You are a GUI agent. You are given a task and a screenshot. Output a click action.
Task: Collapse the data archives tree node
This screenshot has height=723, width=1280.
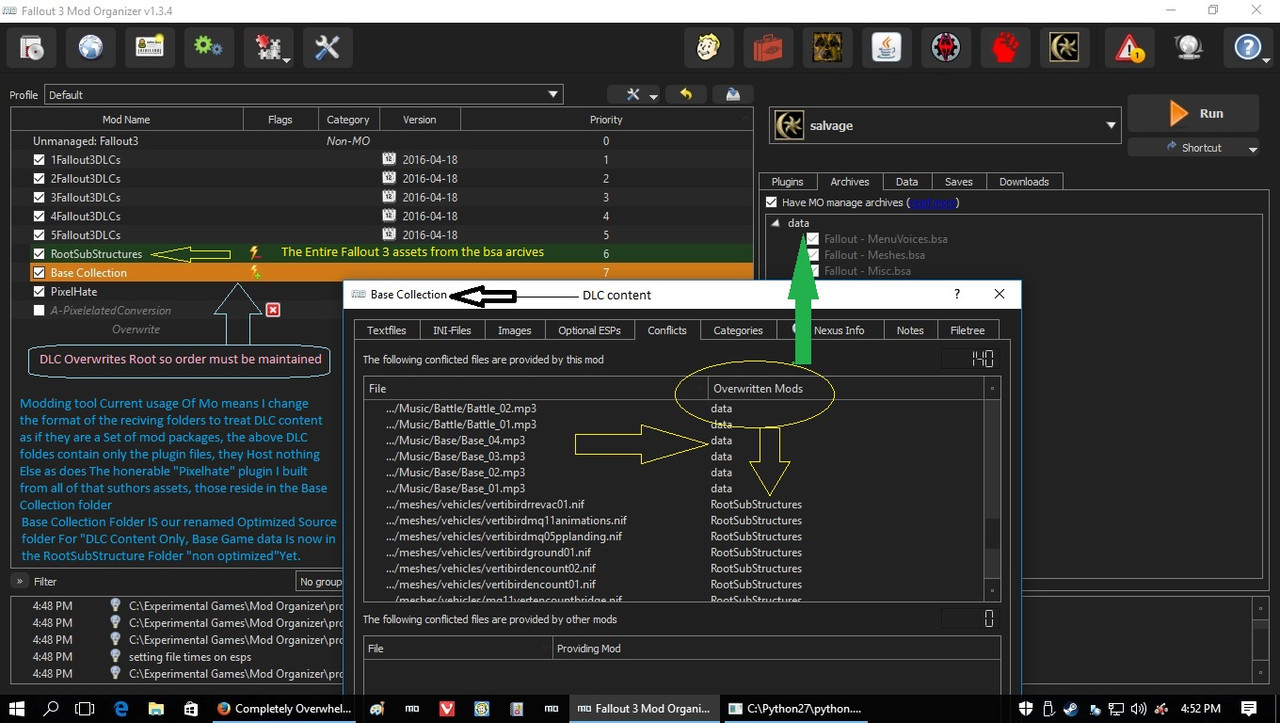point(776,223)
